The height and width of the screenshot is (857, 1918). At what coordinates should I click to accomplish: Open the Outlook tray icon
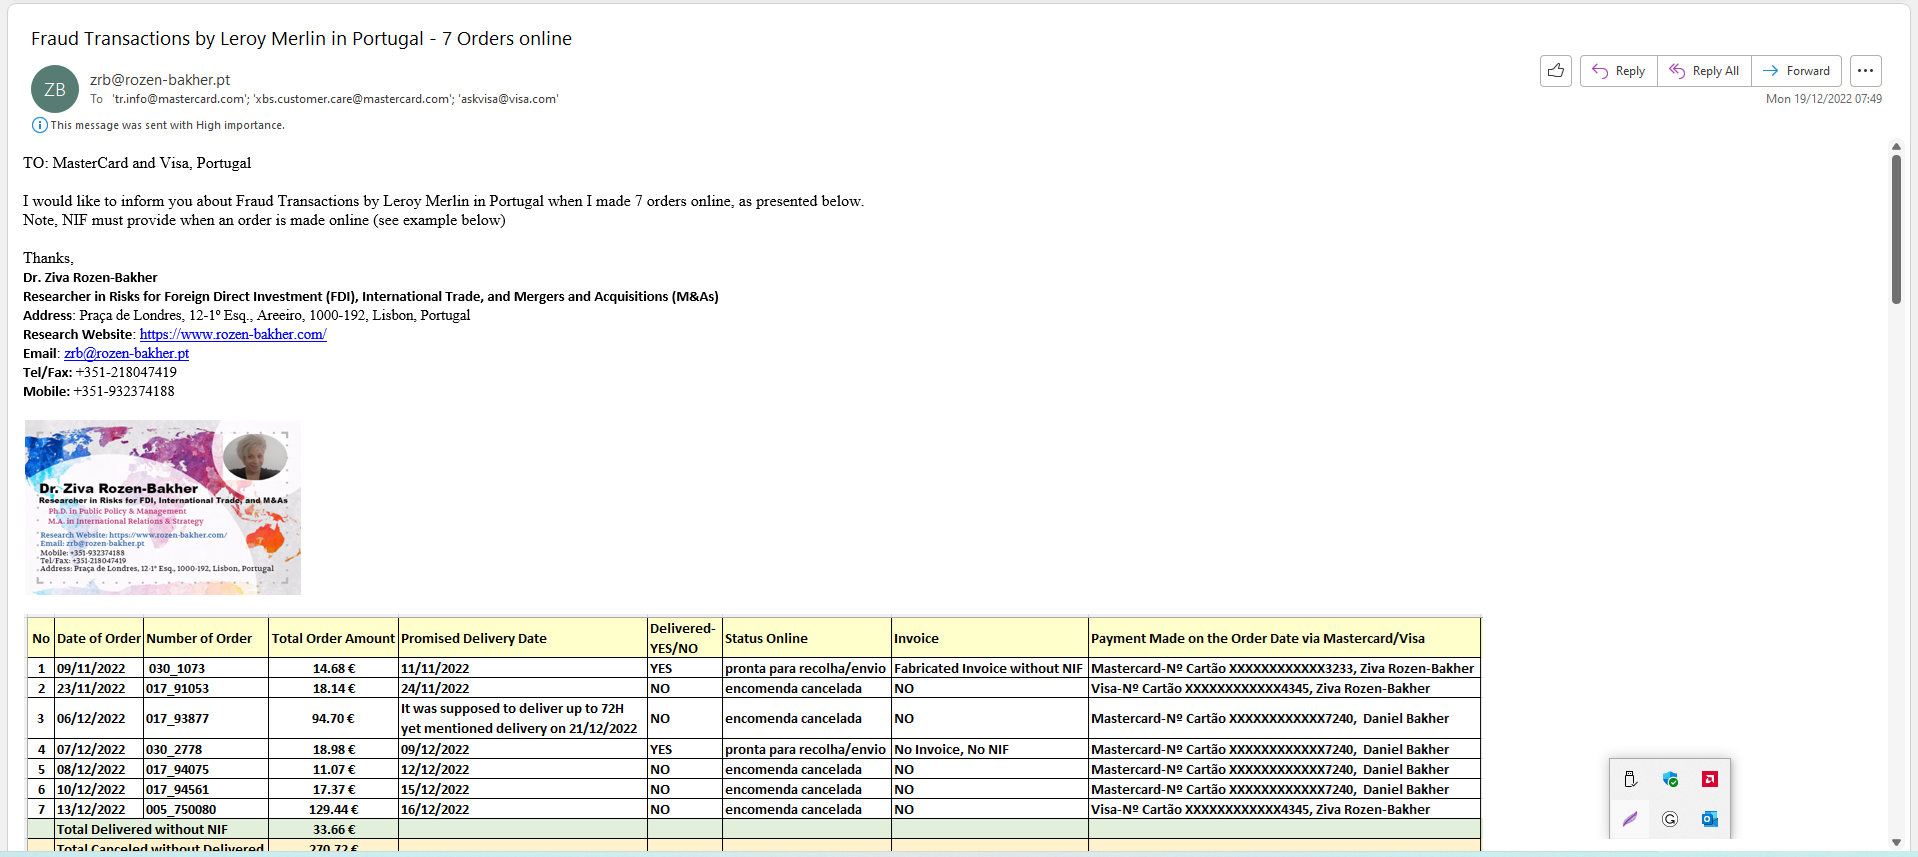[x=1710, y=819]
